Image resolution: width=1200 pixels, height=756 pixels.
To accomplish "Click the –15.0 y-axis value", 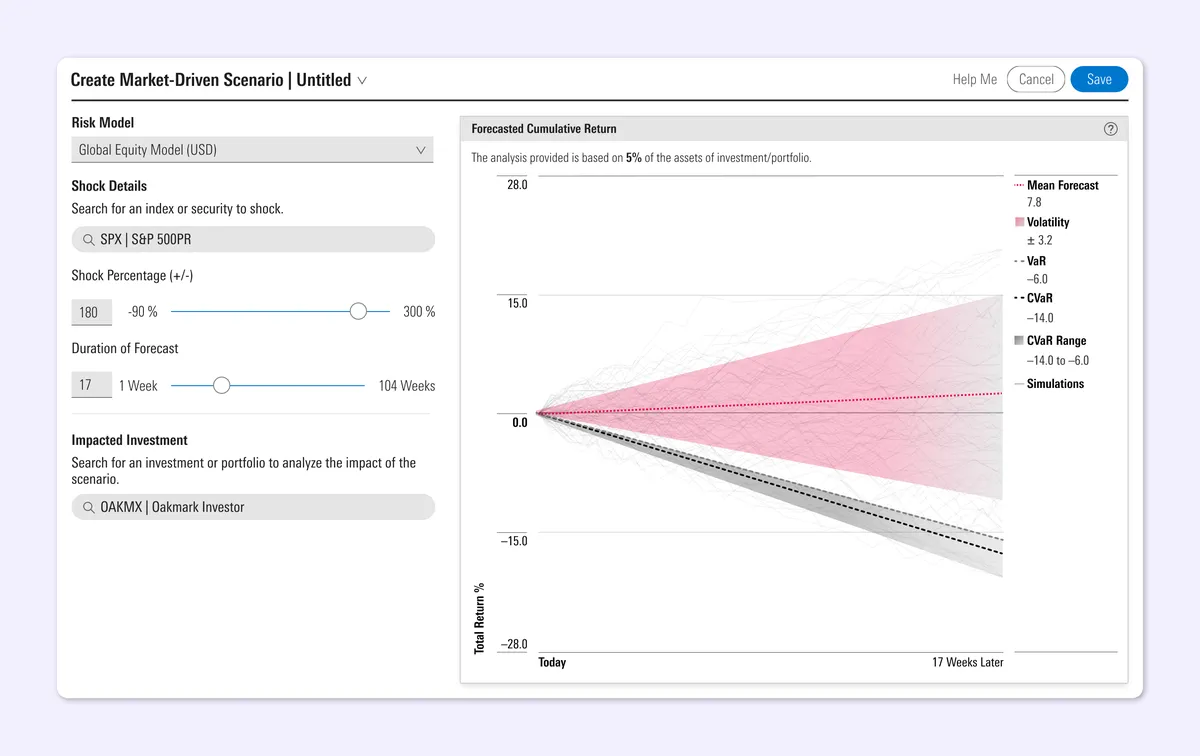I will pos(514,541).
